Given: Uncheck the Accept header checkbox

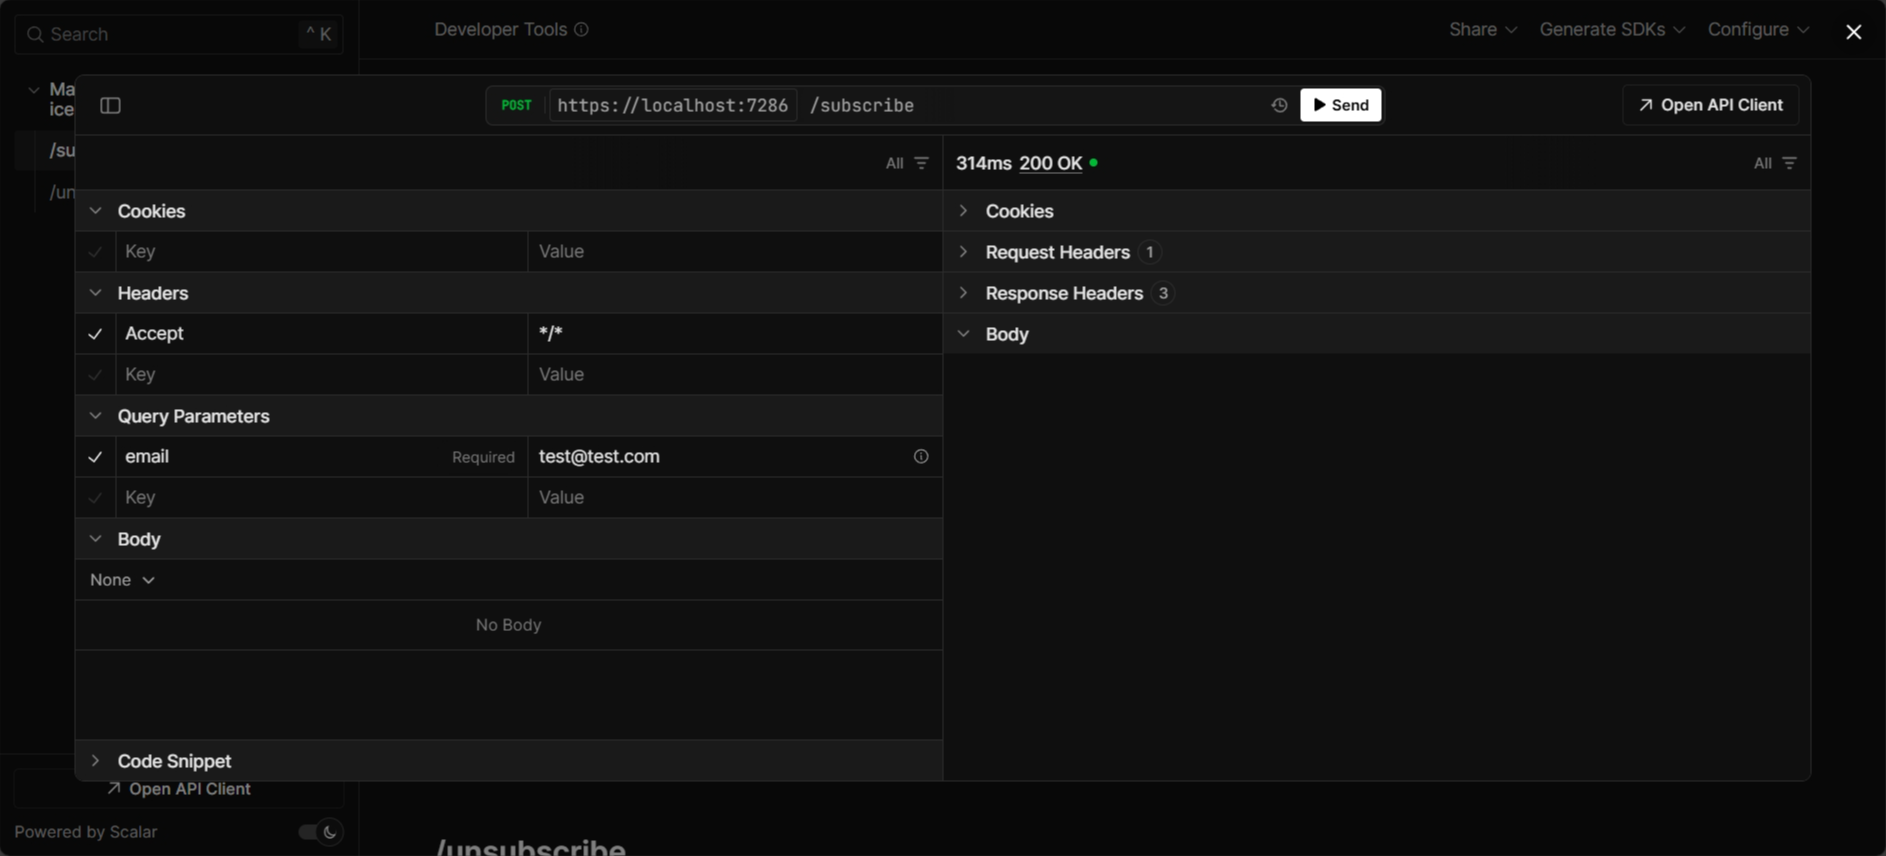Looking at the screenshot, I should click(95, 334).
